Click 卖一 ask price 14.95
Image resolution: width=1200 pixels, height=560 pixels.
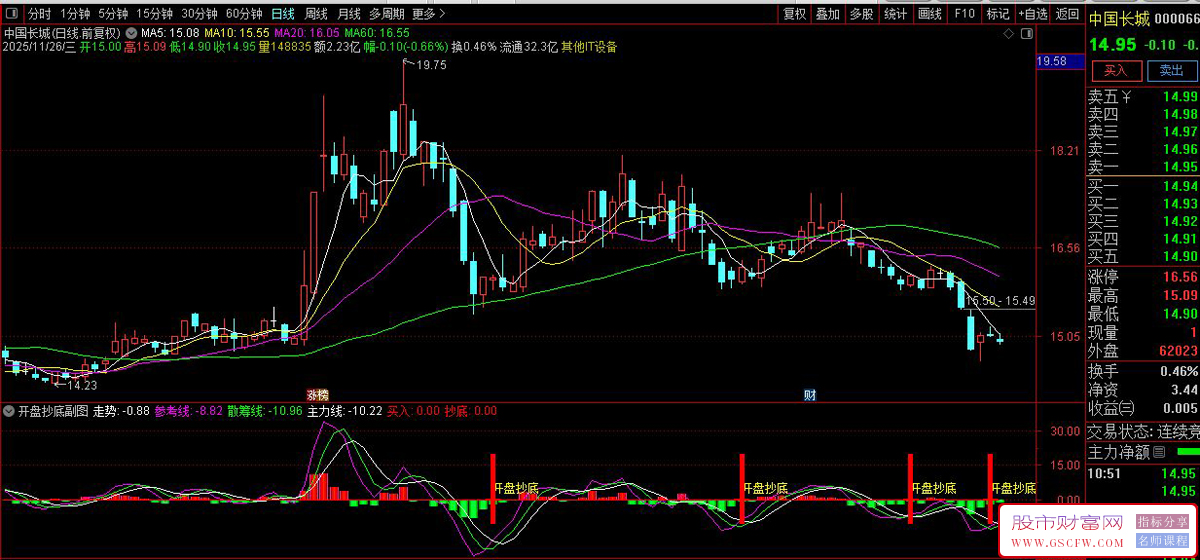tap(1179, 167)
